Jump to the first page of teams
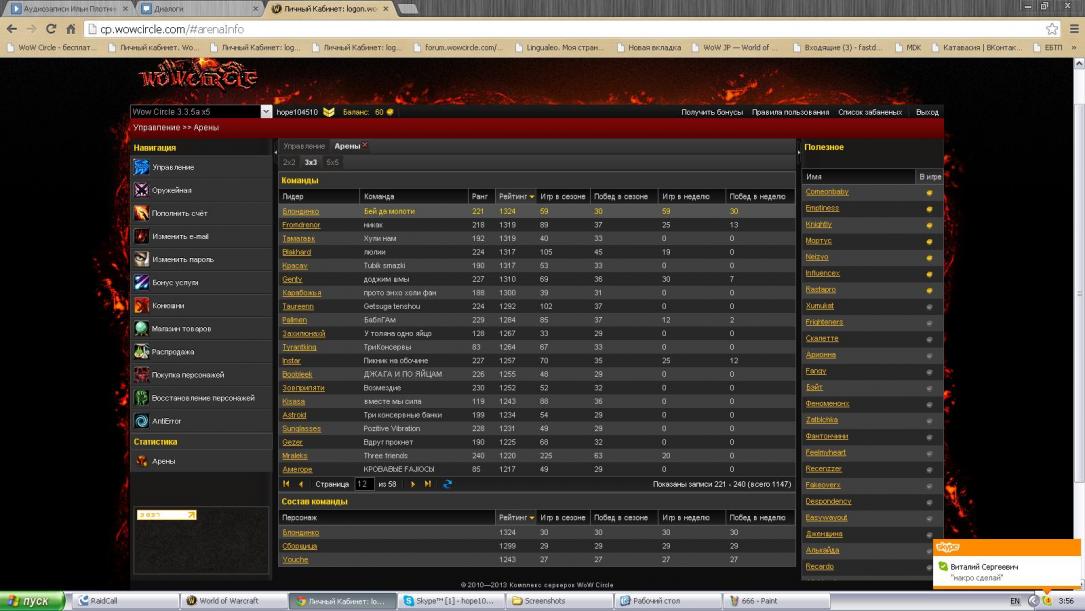1085x611 pixels. tap(287, 484)
